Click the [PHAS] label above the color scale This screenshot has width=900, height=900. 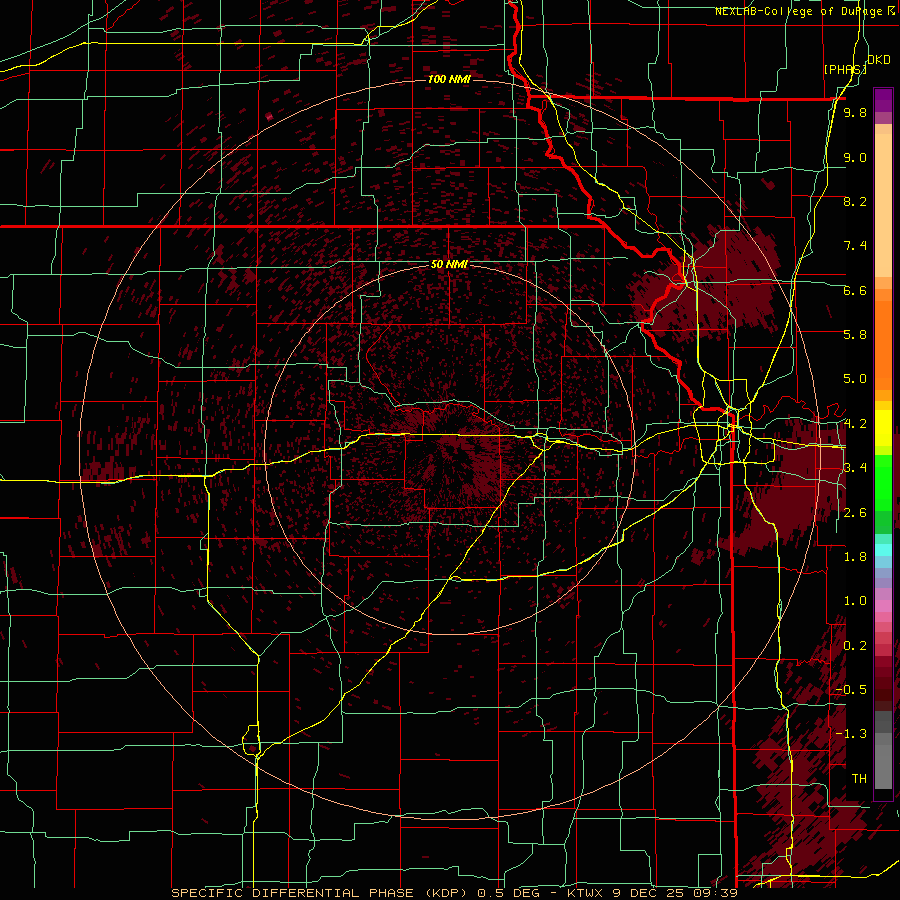pyautogui.click(x=845, y=69)
